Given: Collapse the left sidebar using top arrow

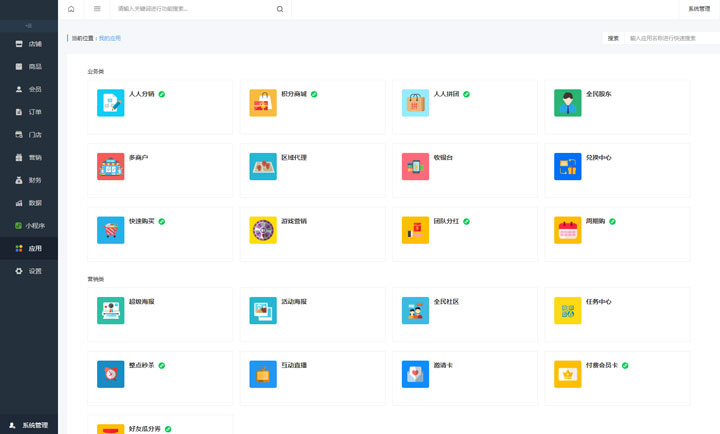Looking at the screenshot, I should pos(28,25).
